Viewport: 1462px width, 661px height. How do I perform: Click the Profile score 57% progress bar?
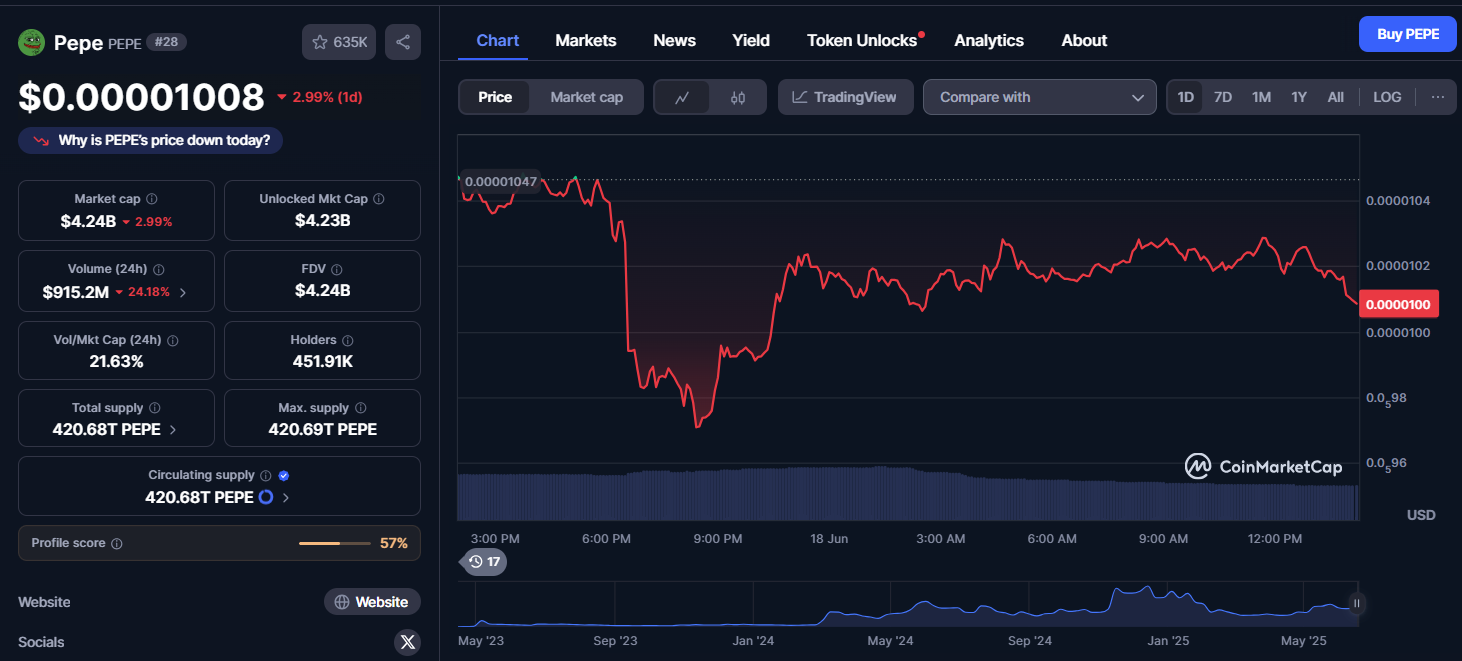coord(334,544)
